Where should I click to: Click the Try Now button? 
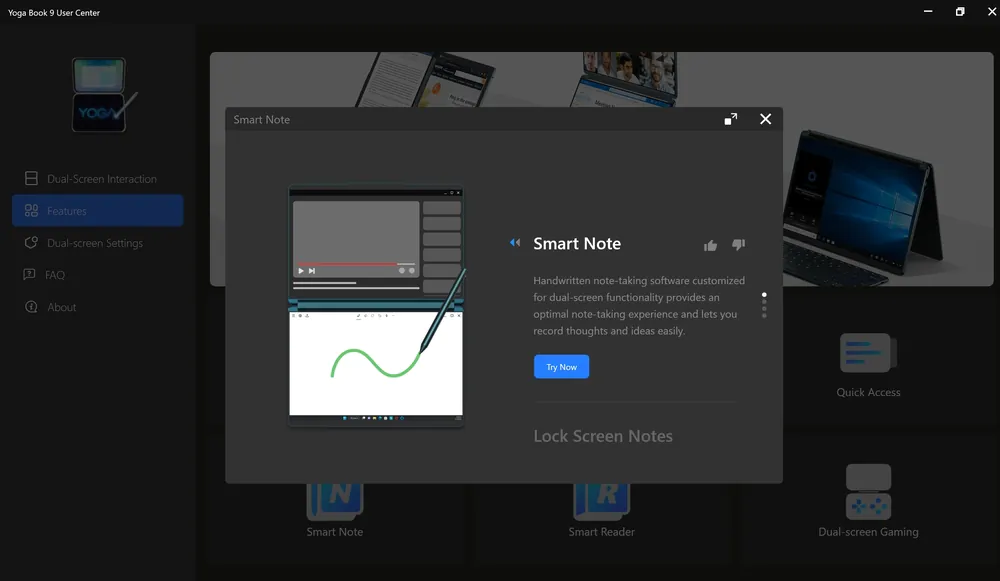(561, 367)
